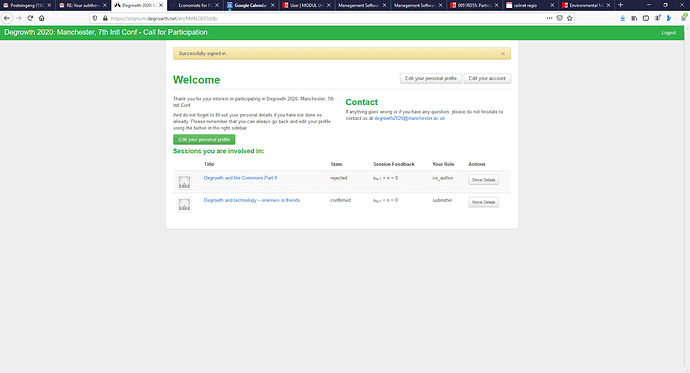Click the degrowth2020 contact email link

[409, 118]
